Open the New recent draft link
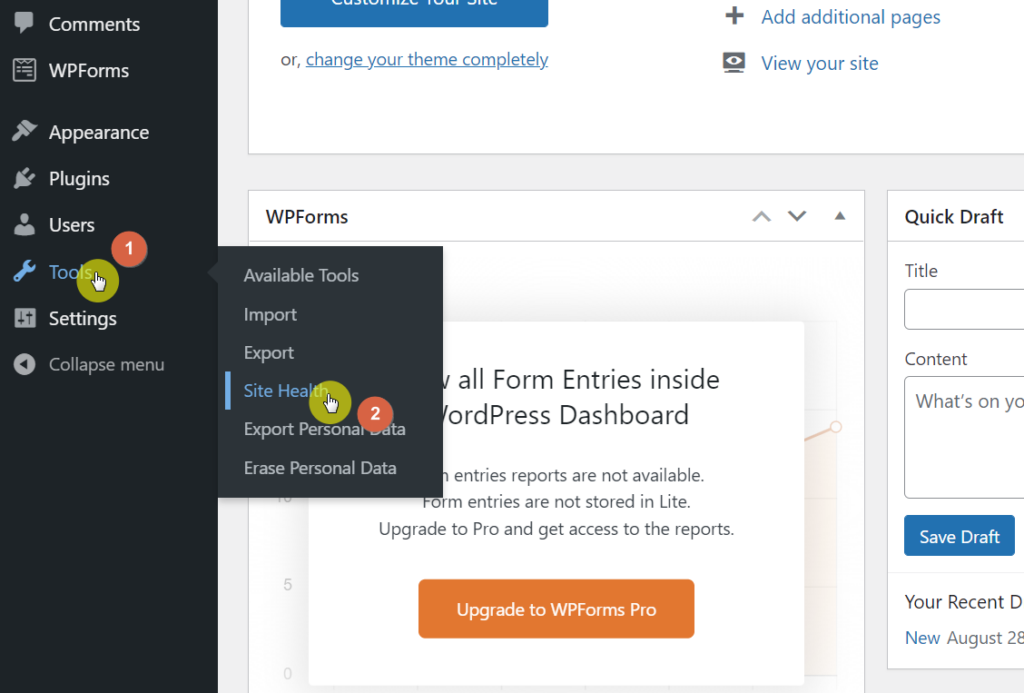1024x693 pixels. pyautogui.click(x=922, y=637)
